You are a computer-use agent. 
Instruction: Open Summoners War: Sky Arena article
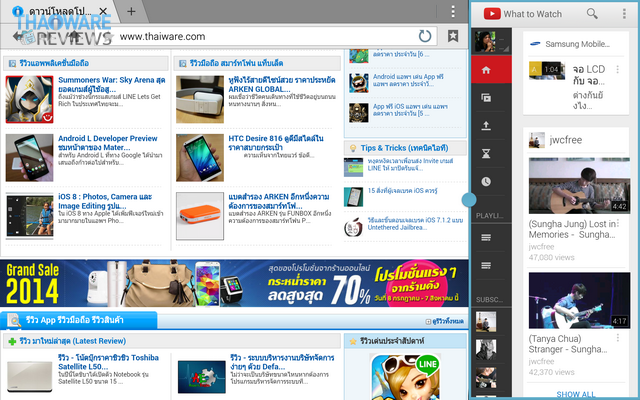click(111, 84)
